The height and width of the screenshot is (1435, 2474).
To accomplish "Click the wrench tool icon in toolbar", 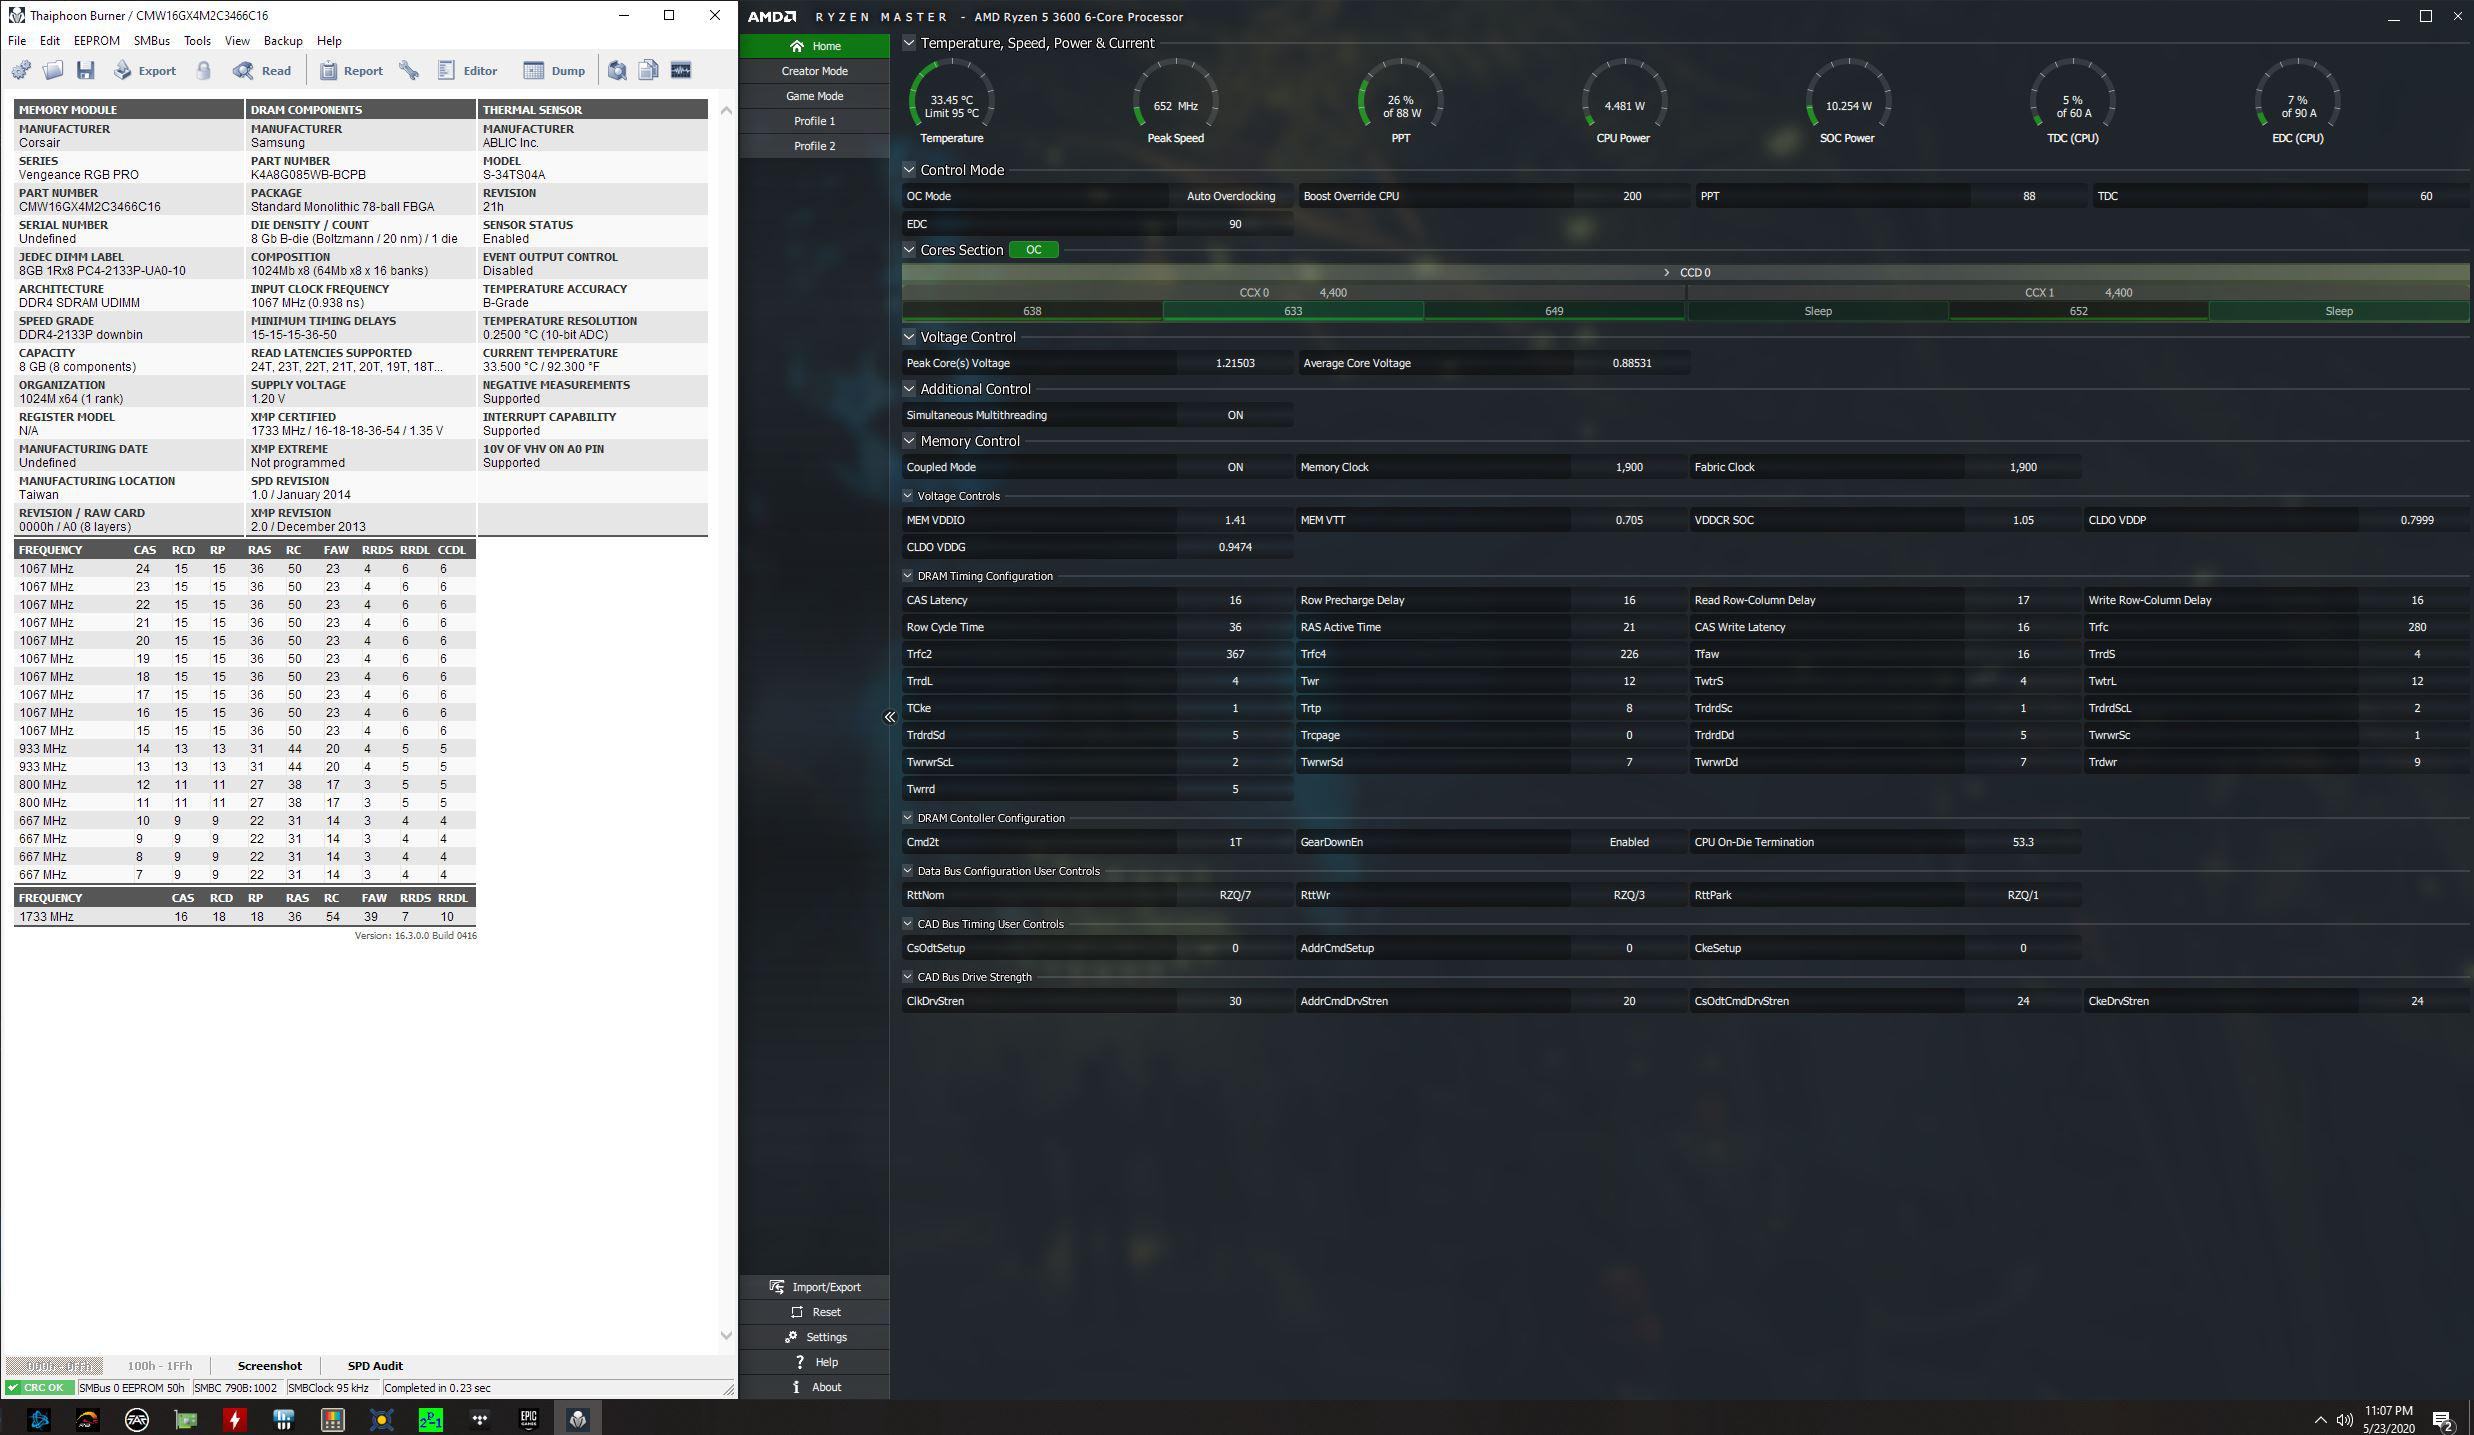I will [x=409, y=70].
